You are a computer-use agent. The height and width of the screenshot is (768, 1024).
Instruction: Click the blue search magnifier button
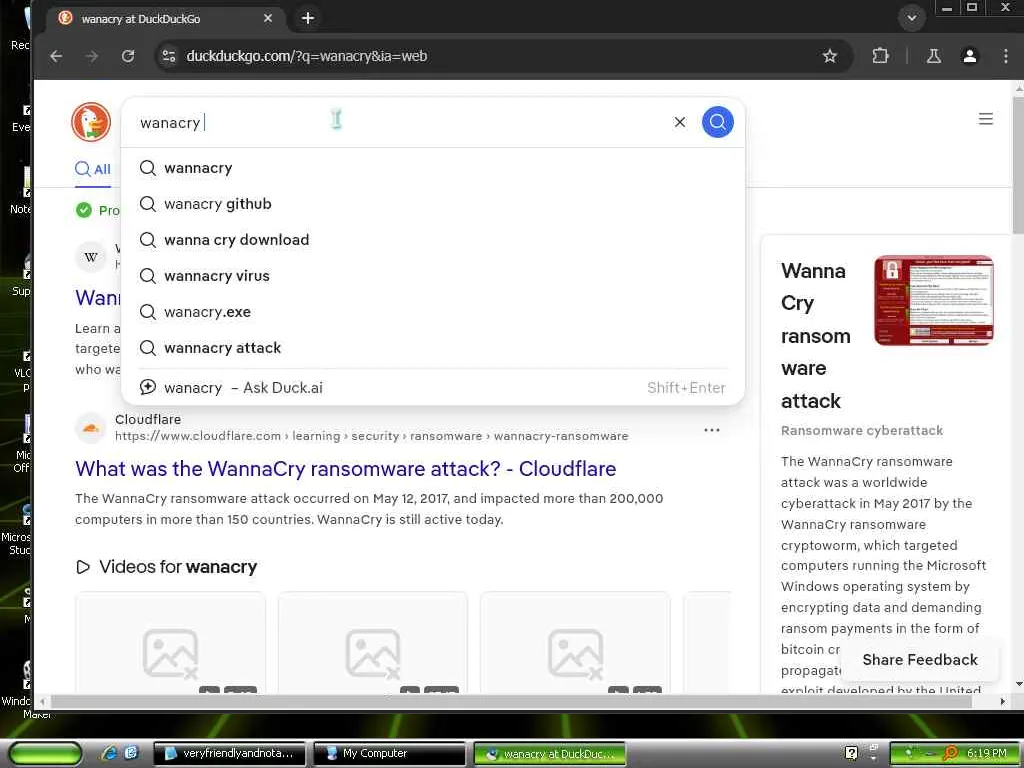717,122
